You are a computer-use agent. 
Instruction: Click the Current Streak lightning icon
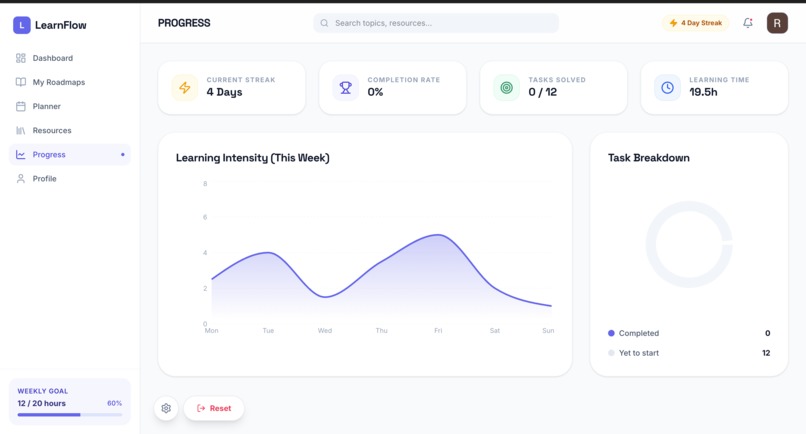[x=185, y=87]
